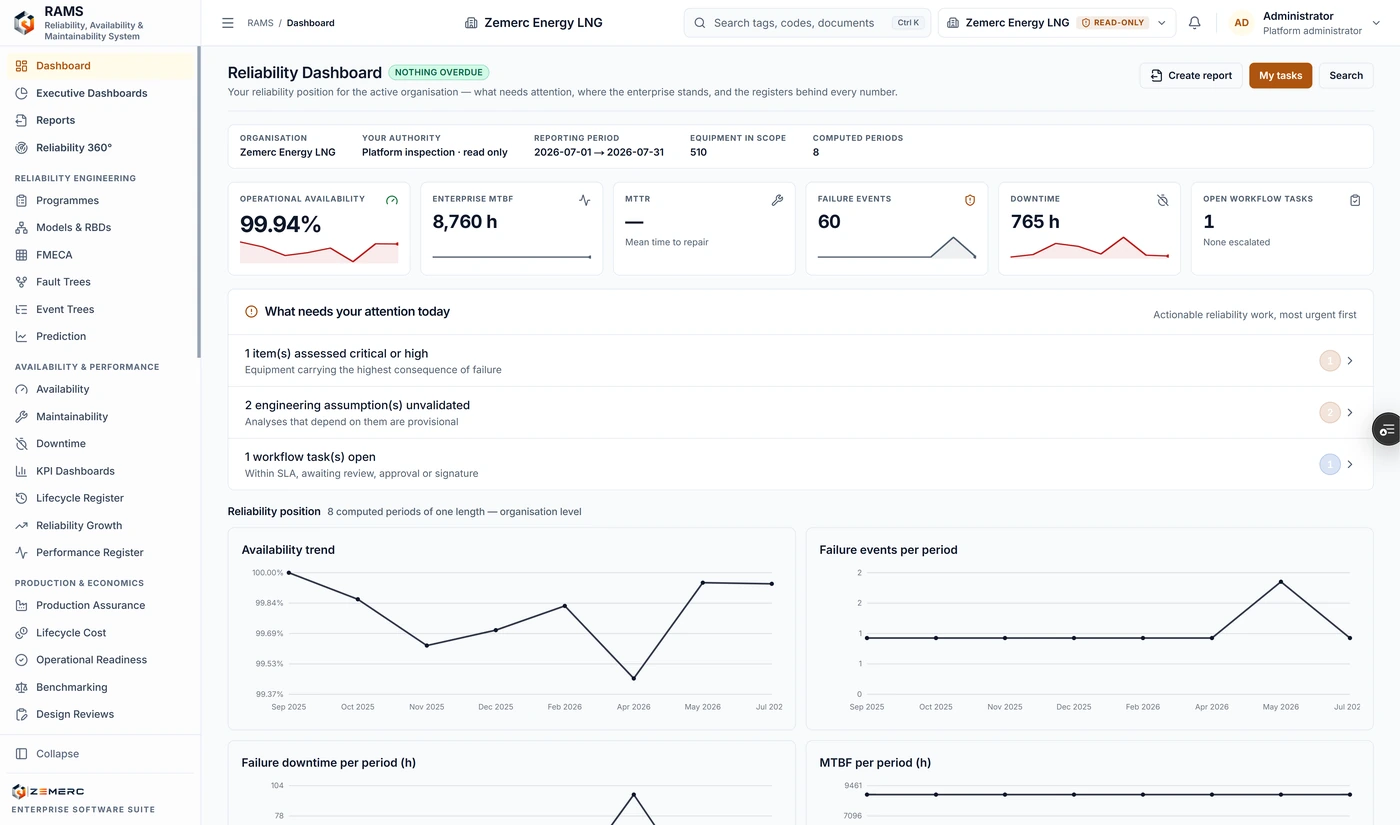Click the gauge icon on Operational Availability card

point(392,200)
